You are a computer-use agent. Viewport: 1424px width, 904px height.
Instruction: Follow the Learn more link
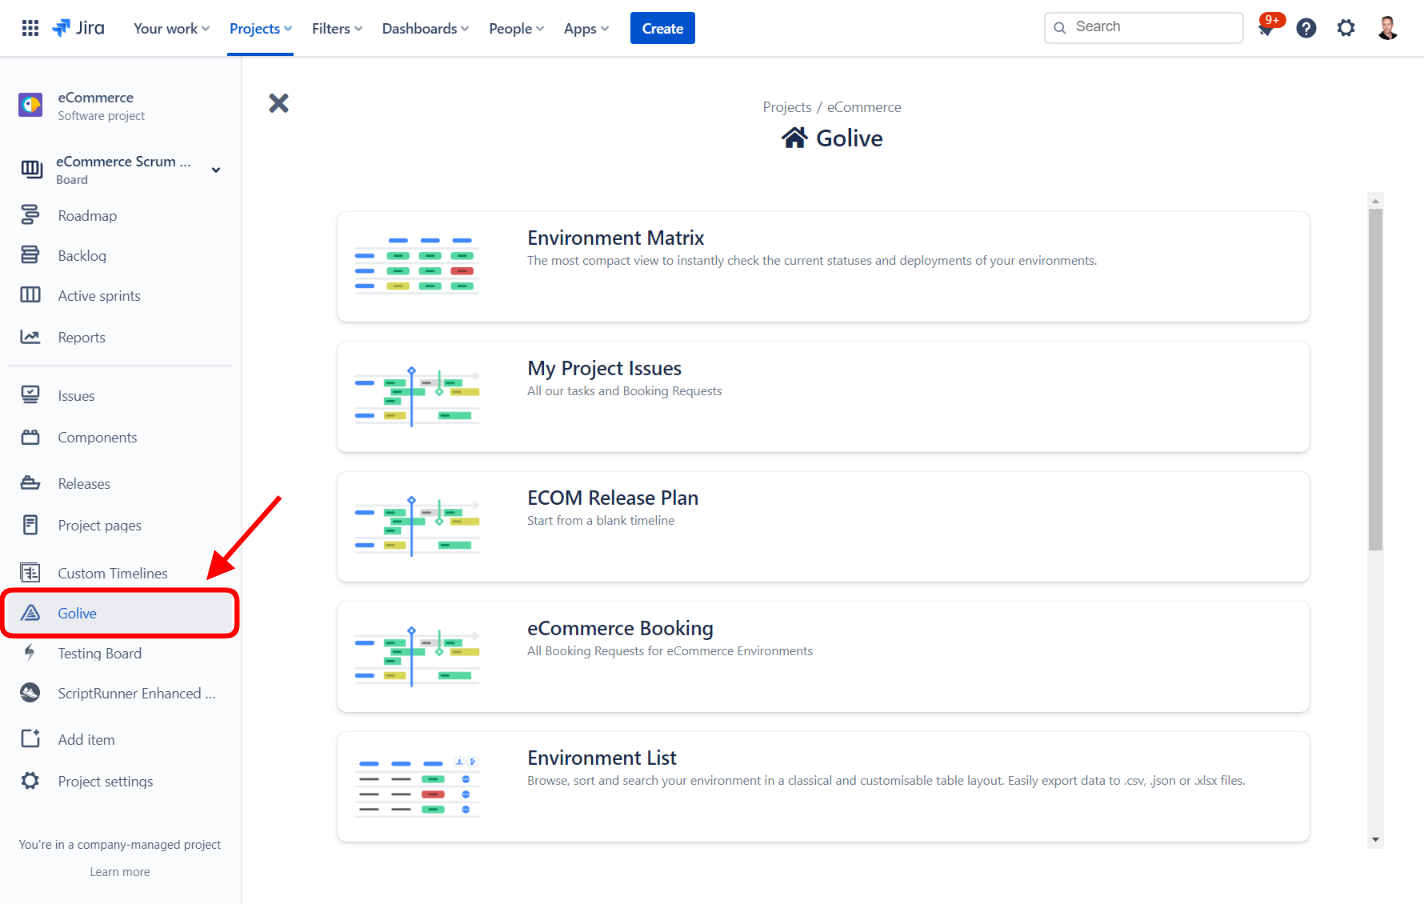click(120, 872)
